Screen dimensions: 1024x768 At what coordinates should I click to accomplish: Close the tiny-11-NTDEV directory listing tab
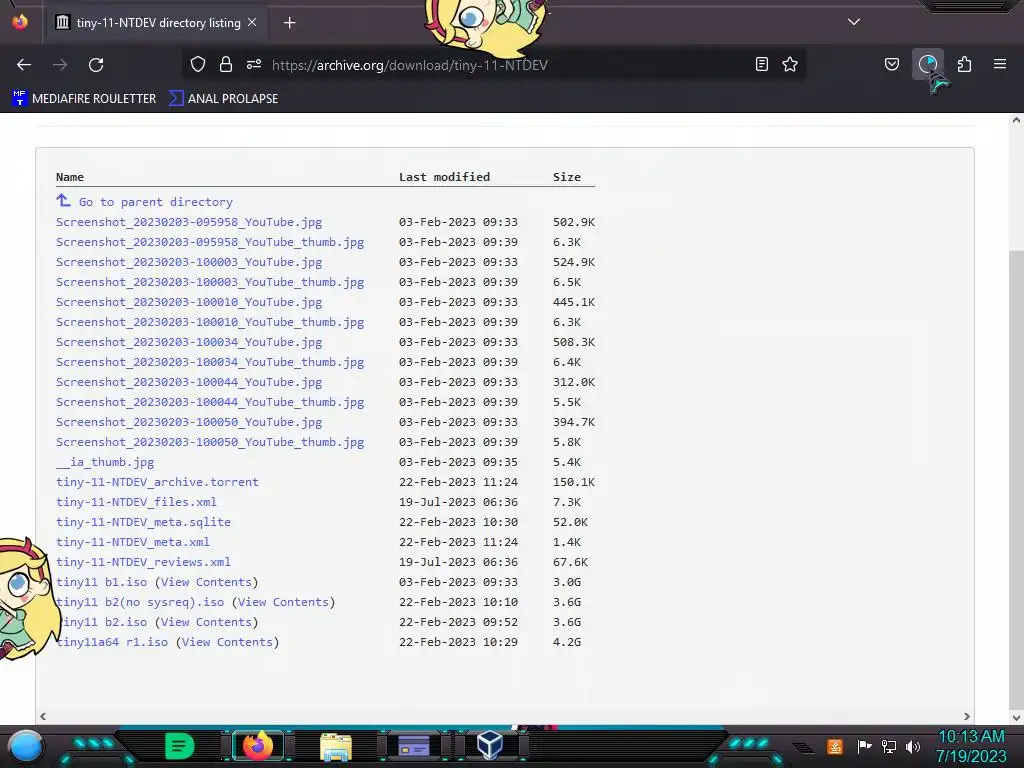252,22
